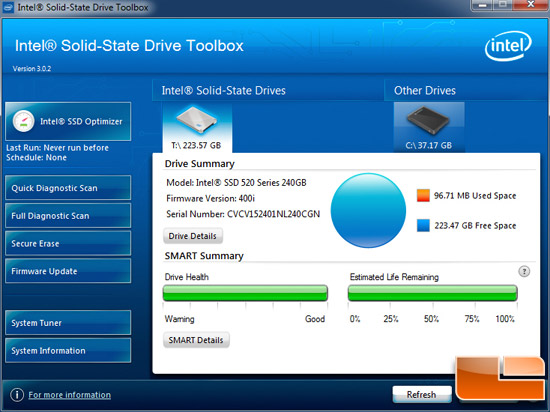Viewport: 550px width, 412px height.
Task: Open the For more information link
Action: pos(69,395)
